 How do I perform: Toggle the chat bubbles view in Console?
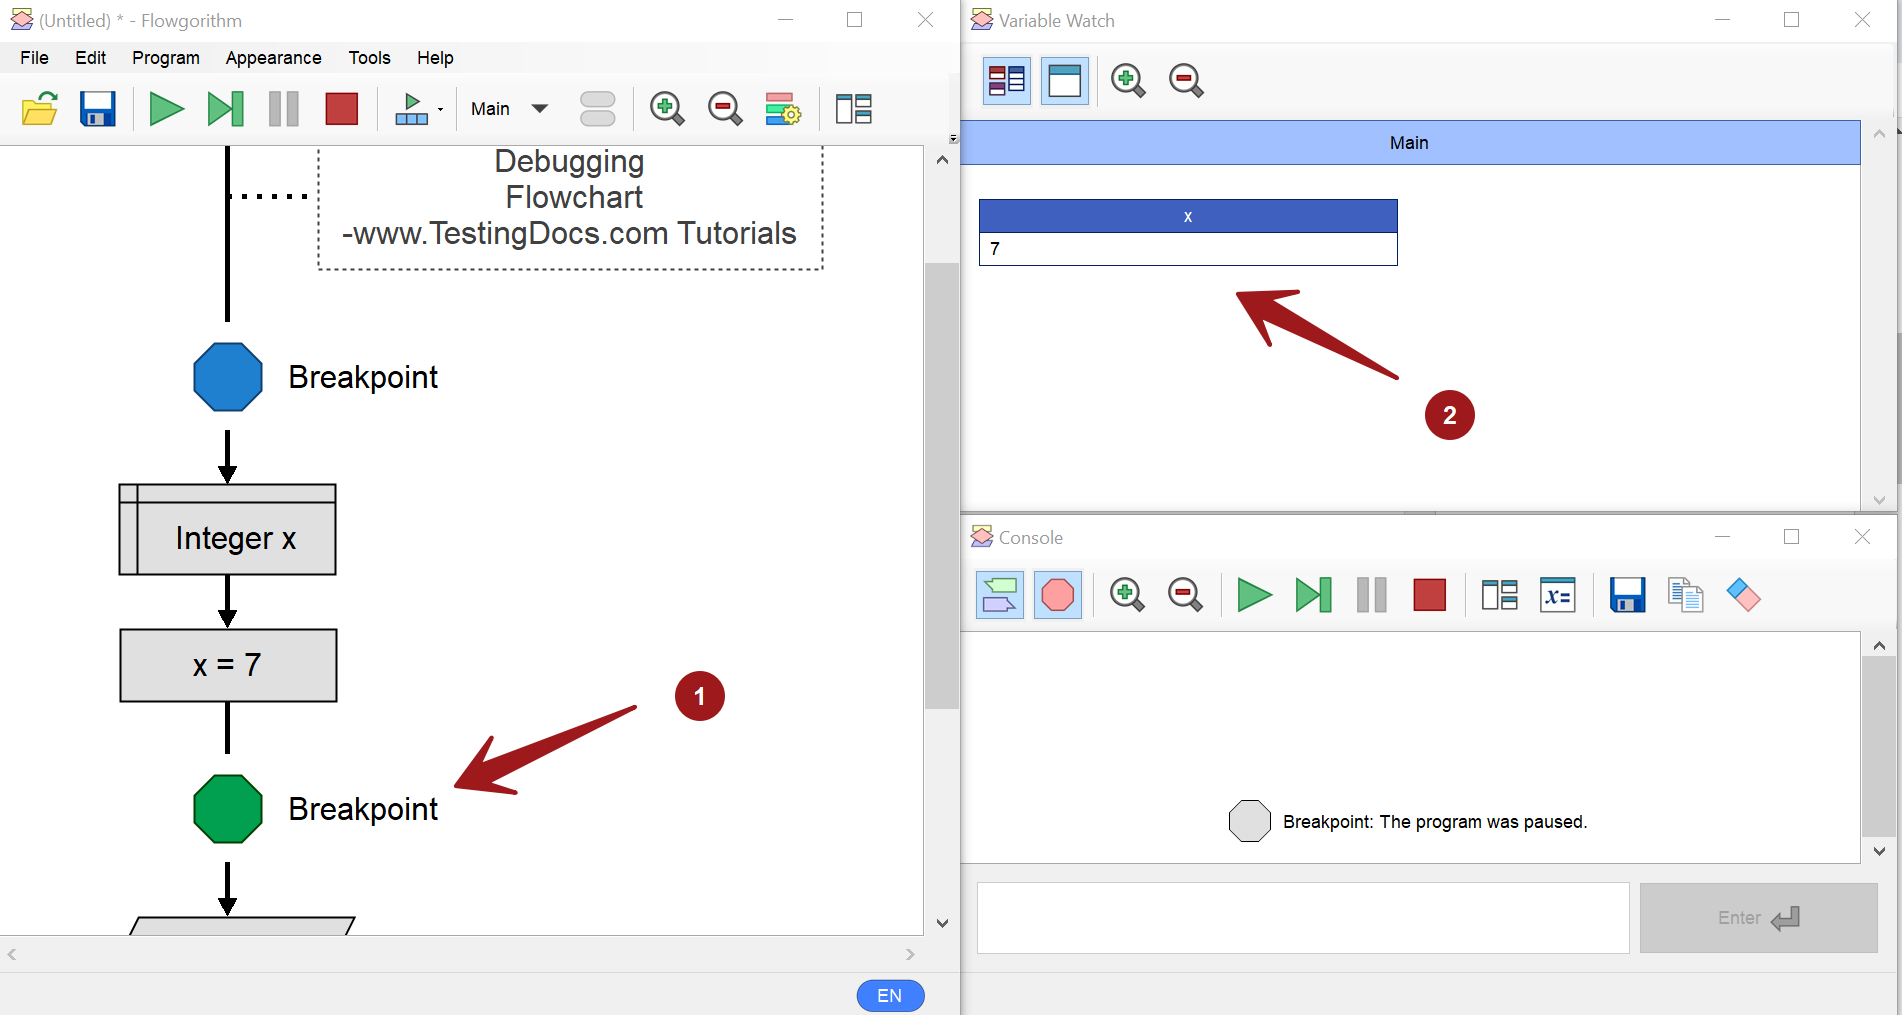coord(999,596)
